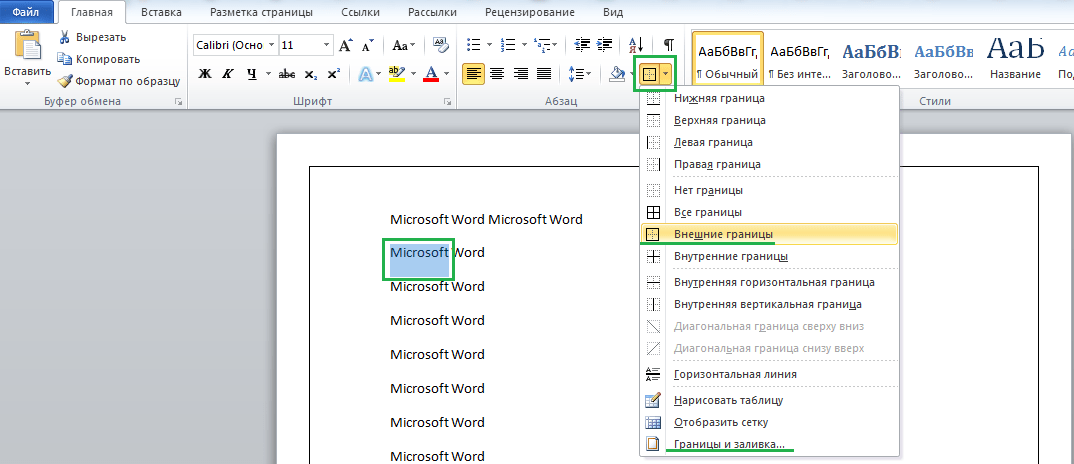Sort text with the A-Z icon
1074x464 pixels.
click(636, 45)
